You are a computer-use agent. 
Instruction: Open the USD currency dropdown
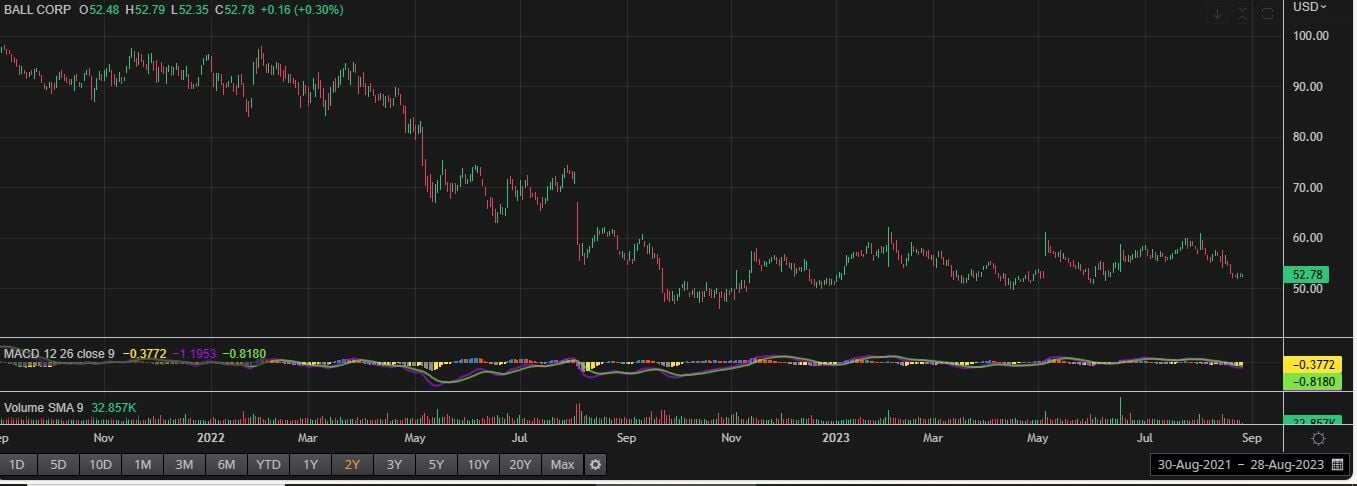pos(1309,7)
